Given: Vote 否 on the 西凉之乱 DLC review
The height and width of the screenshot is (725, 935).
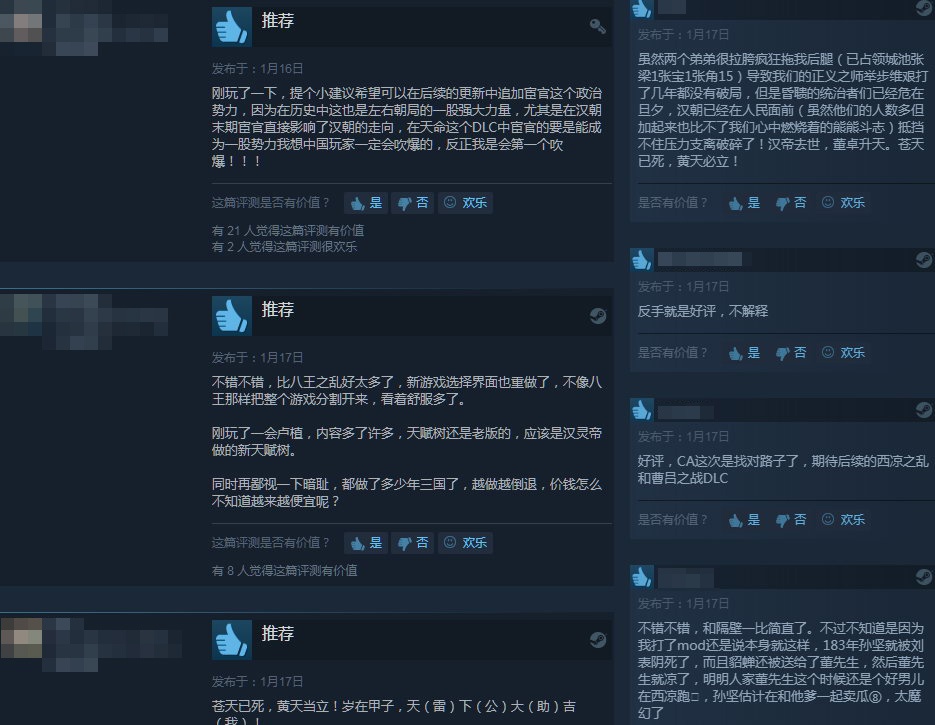Looking at the screenshot, I should point(791,519).
